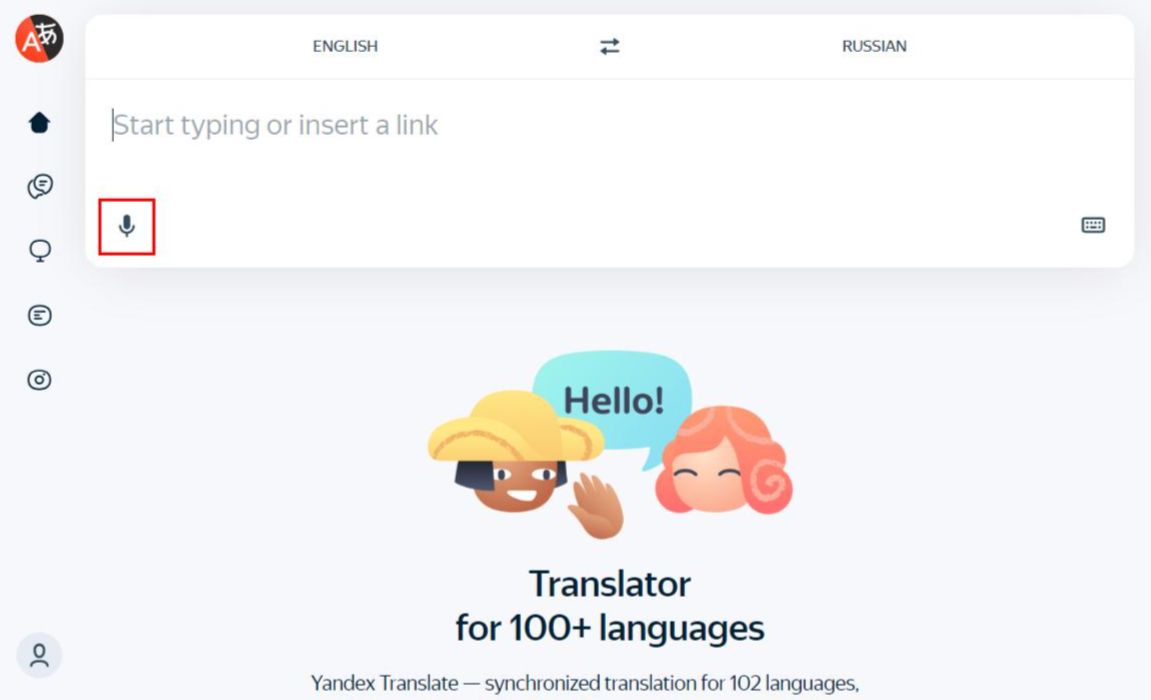
Task: Open the user profile icon
Action: [x=40, y=655]
